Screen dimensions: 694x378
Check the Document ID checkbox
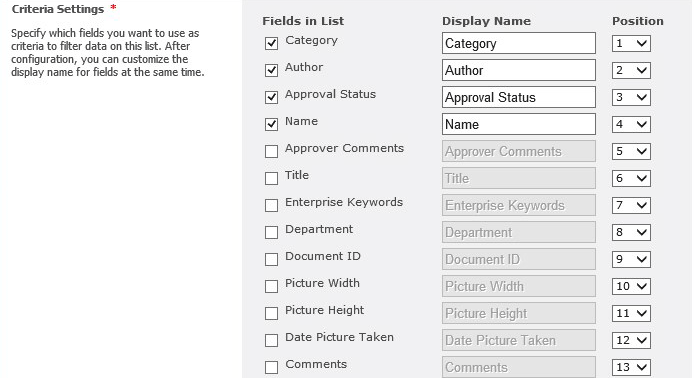271,259
